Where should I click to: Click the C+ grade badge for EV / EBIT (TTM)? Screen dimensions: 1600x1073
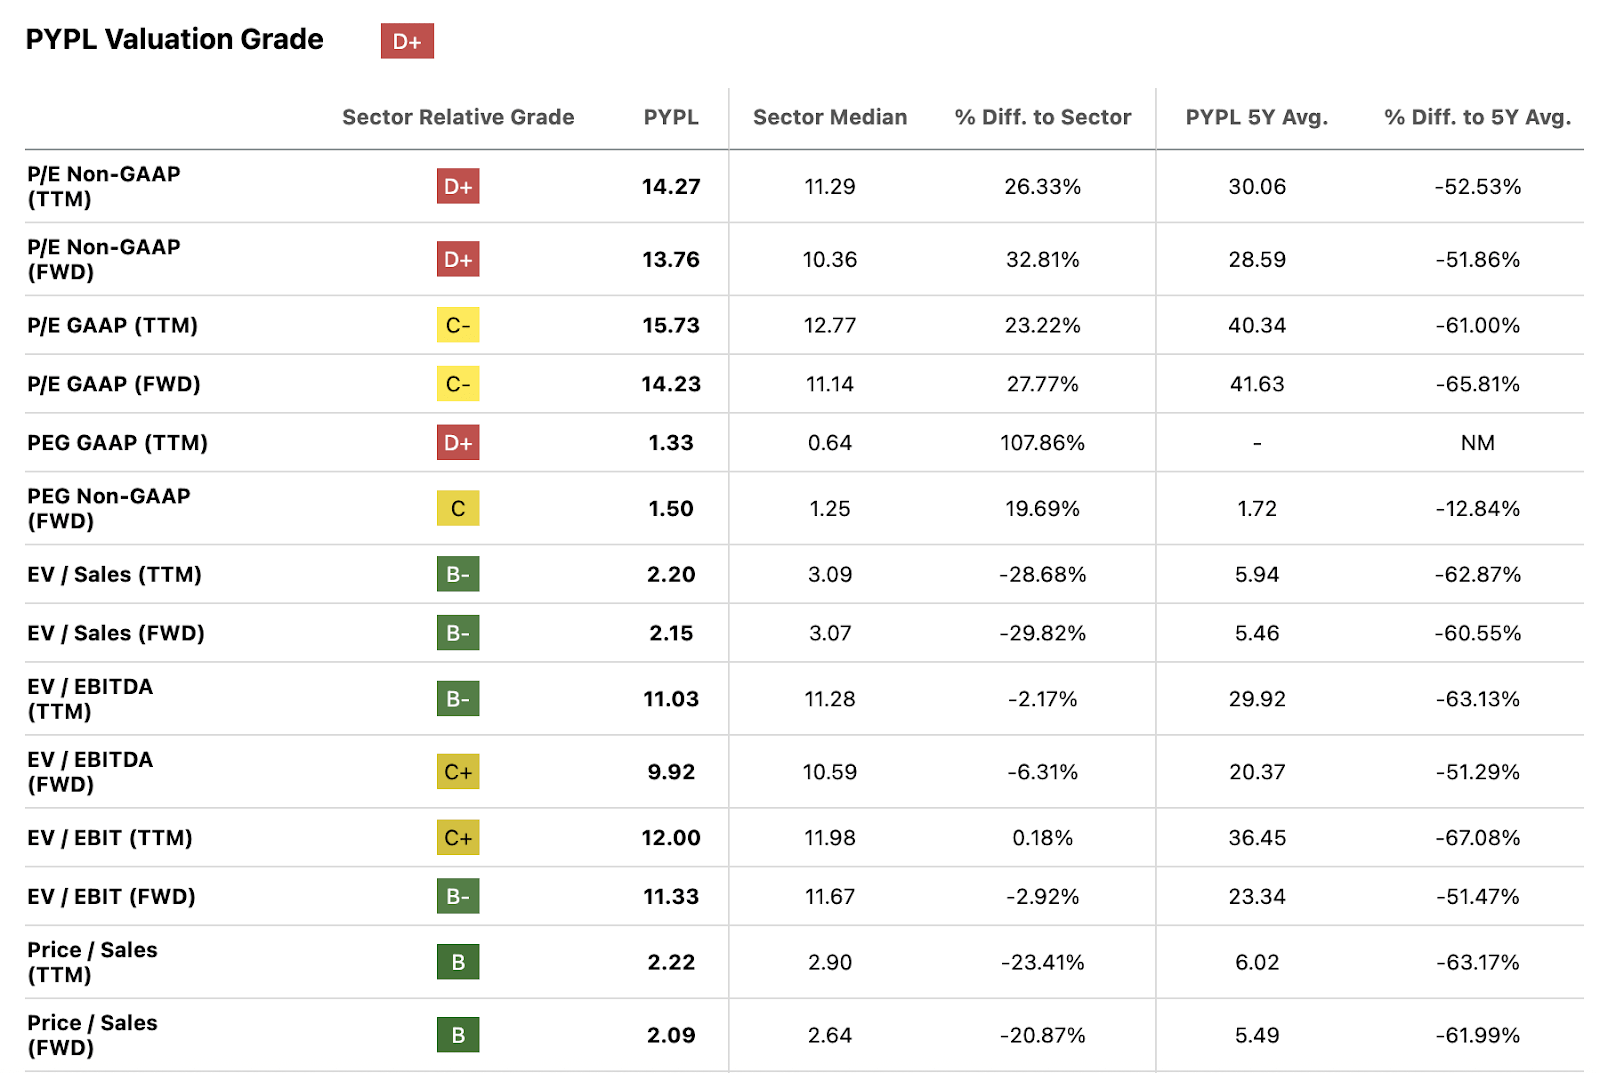458,838
